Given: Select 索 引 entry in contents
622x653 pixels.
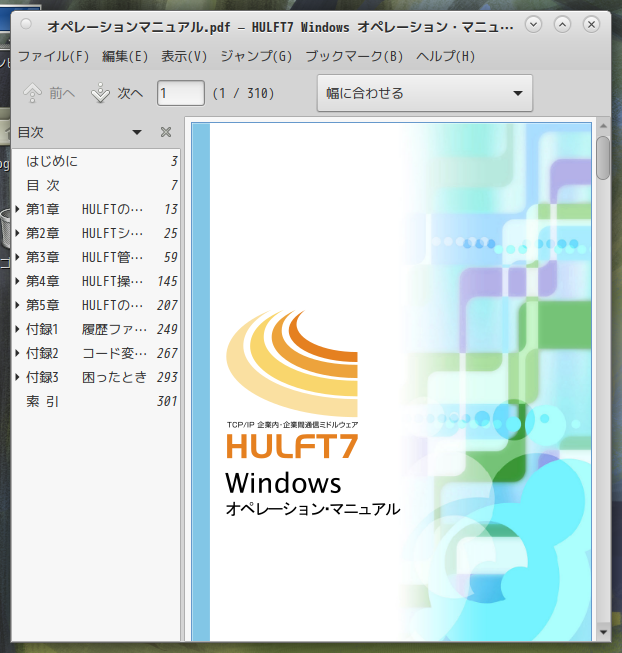Looking at the screenshot, I should pos(96,401).
